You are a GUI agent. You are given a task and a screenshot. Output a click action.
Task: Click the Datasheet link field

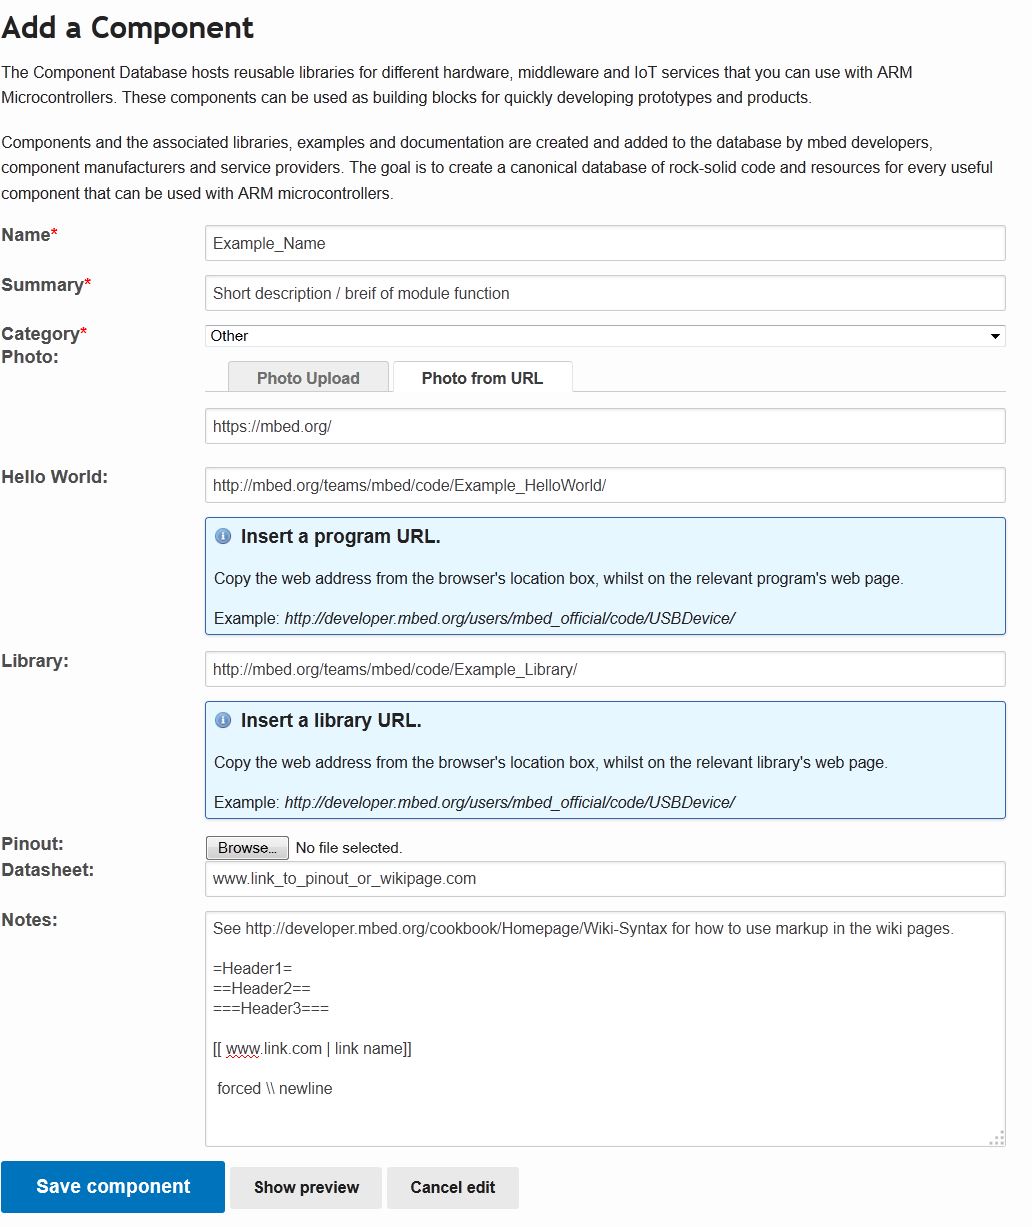point(604,879)
